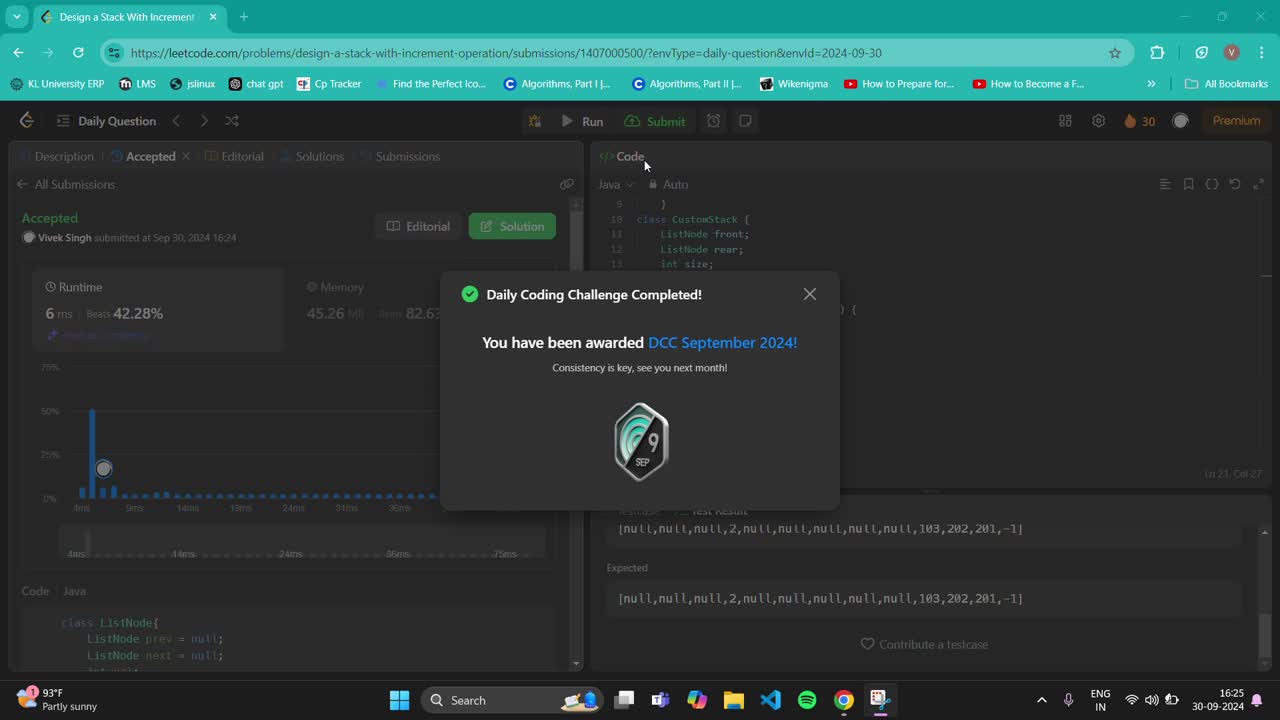Click the Runtime stats card
This screenshot has width=1280, height=720.
158,309
